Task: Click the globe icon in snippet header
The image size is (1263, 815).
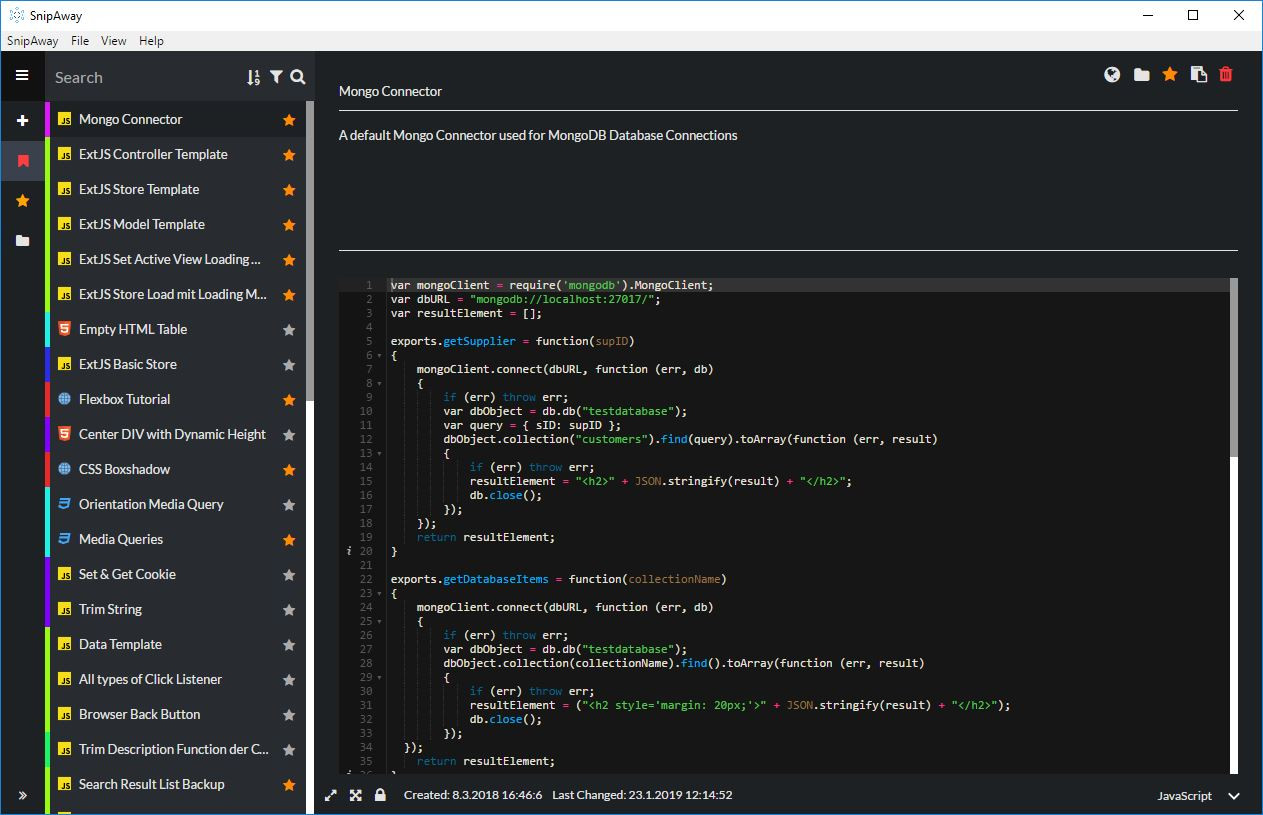Action: click(x=1112, y=74)
